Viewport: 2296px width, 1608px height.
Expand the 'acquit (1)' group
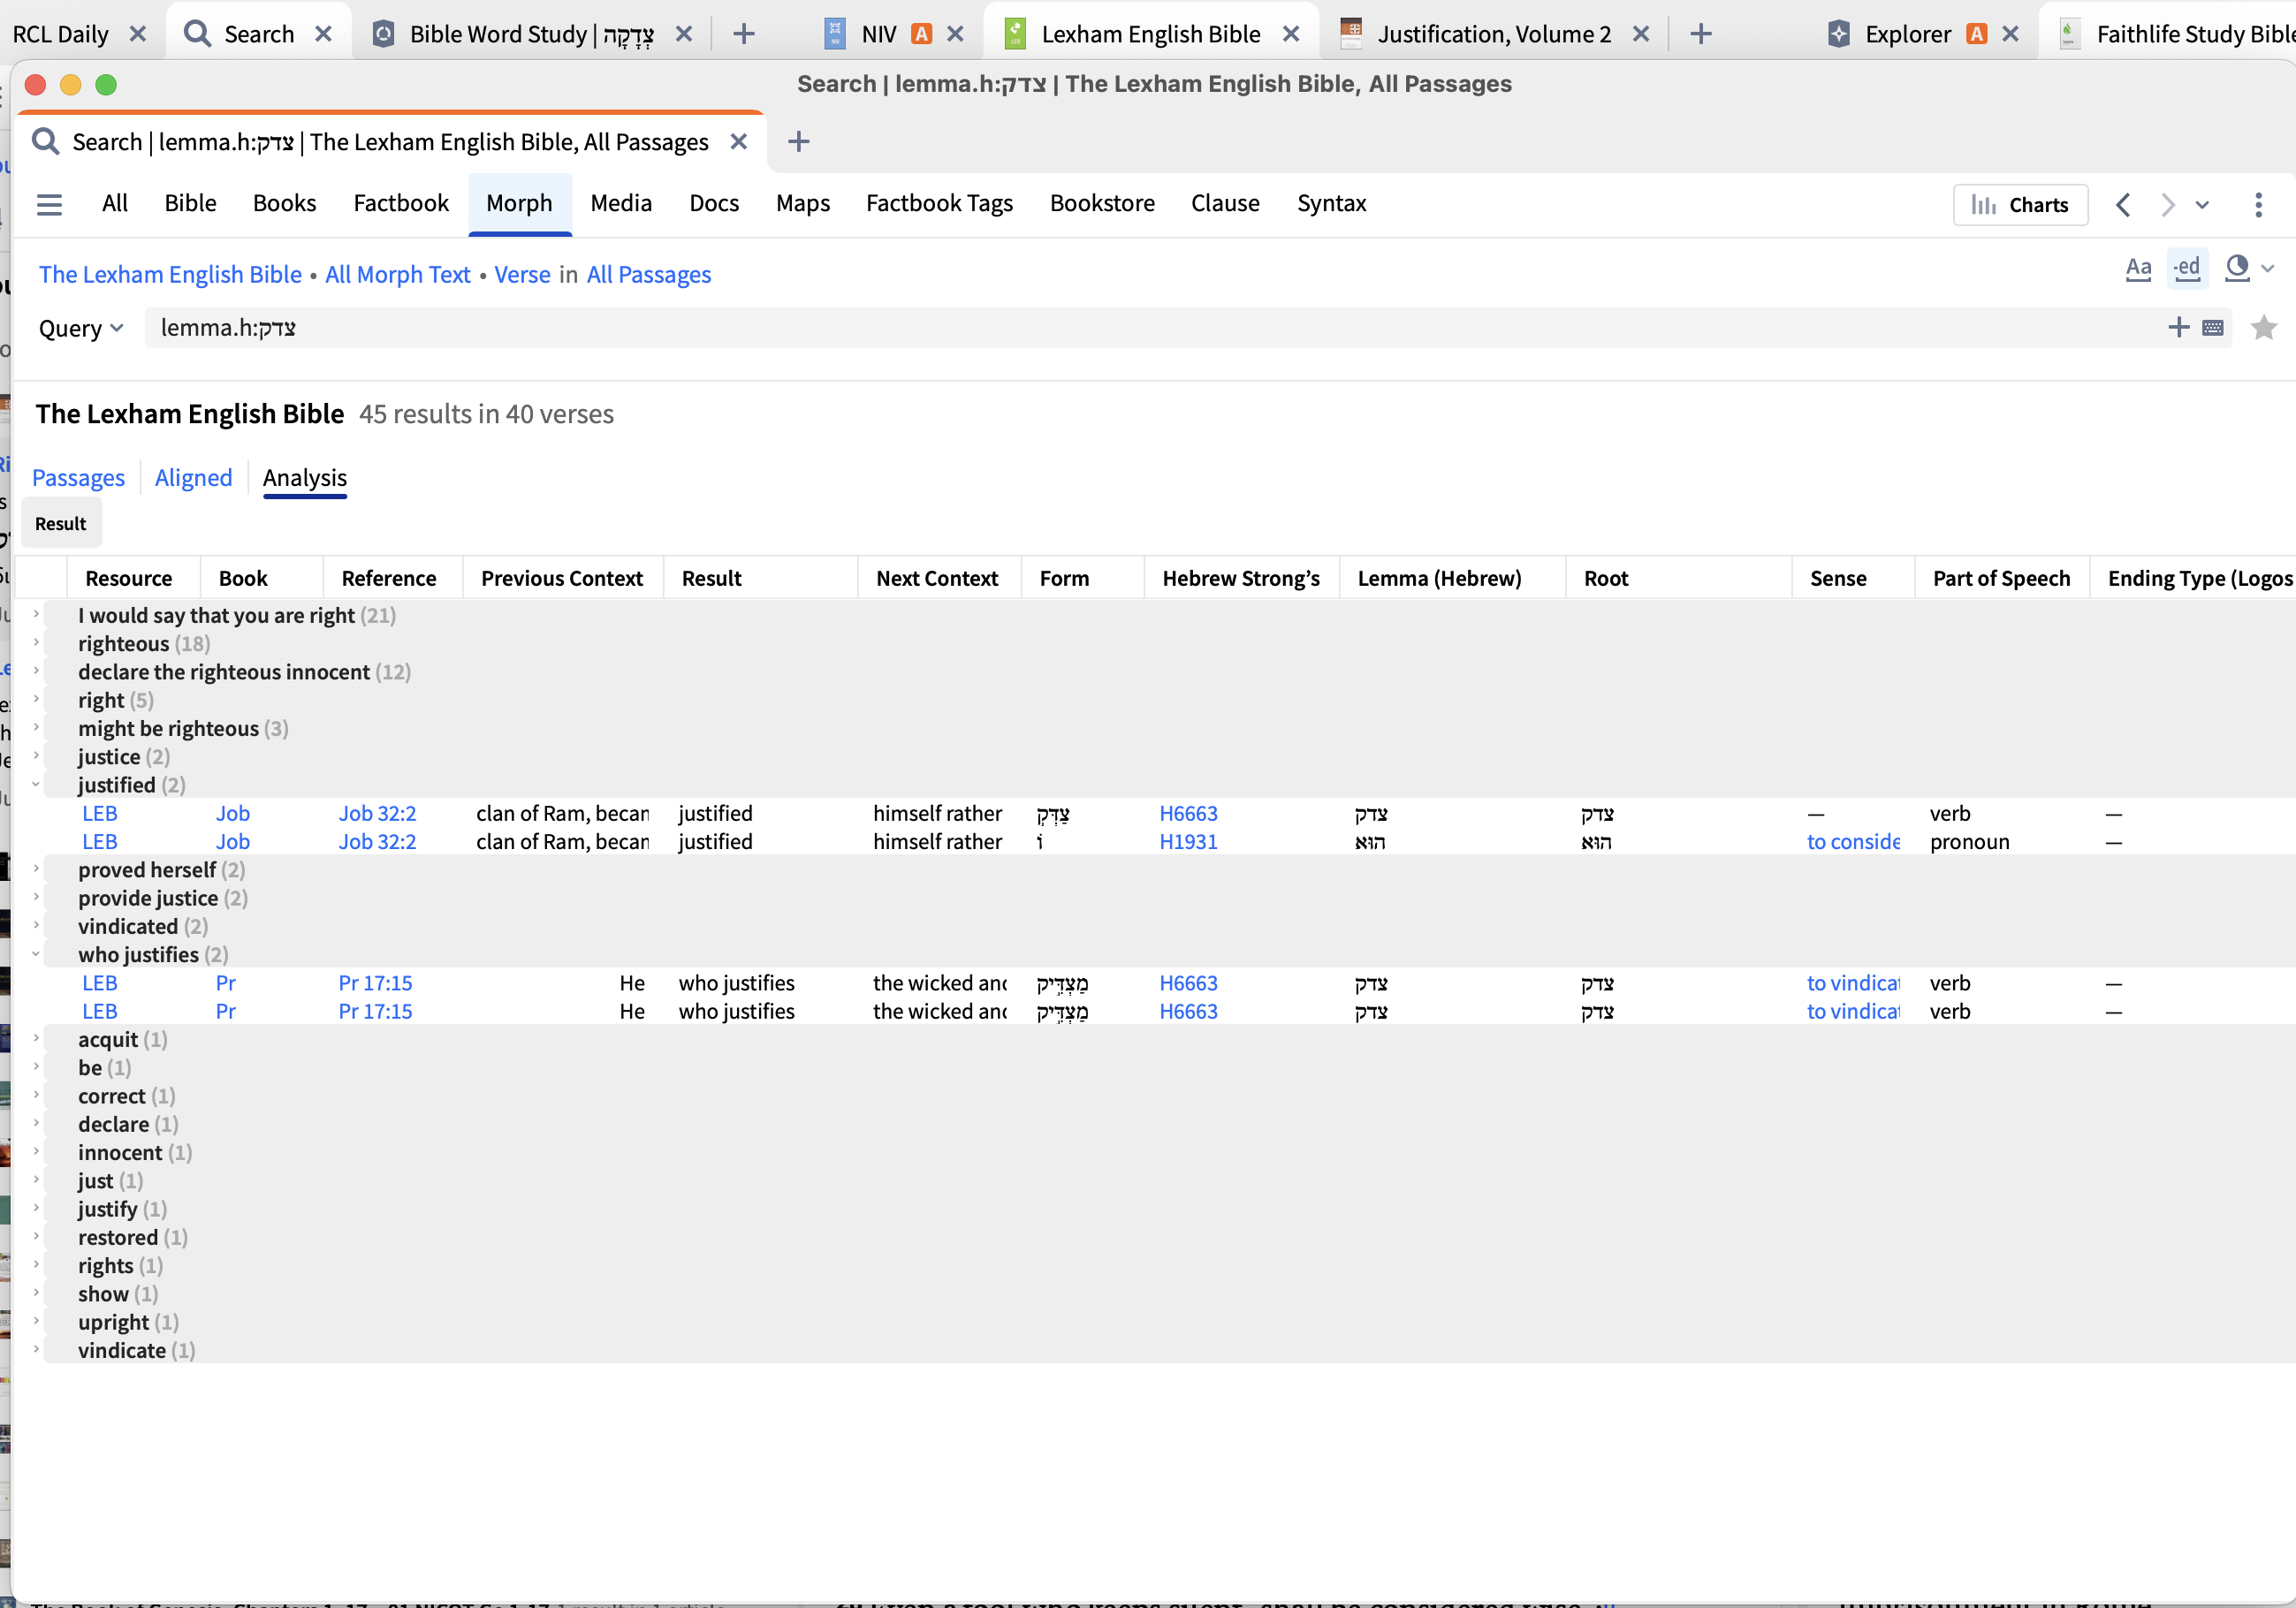(x=37, y=1038)
